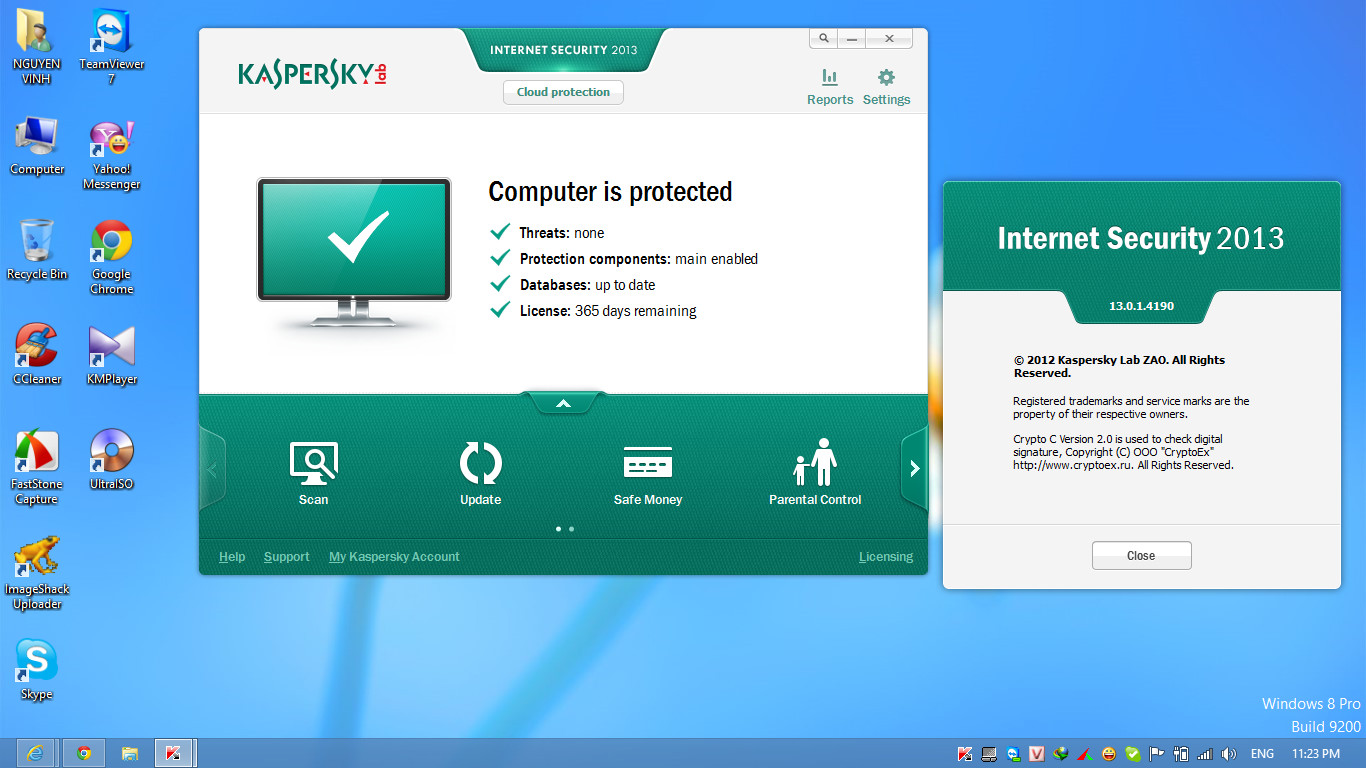Screen dimensions: 1366x768
Task: Select the ImageShack Uploader desktop shortcut
Action: point(37,572)
